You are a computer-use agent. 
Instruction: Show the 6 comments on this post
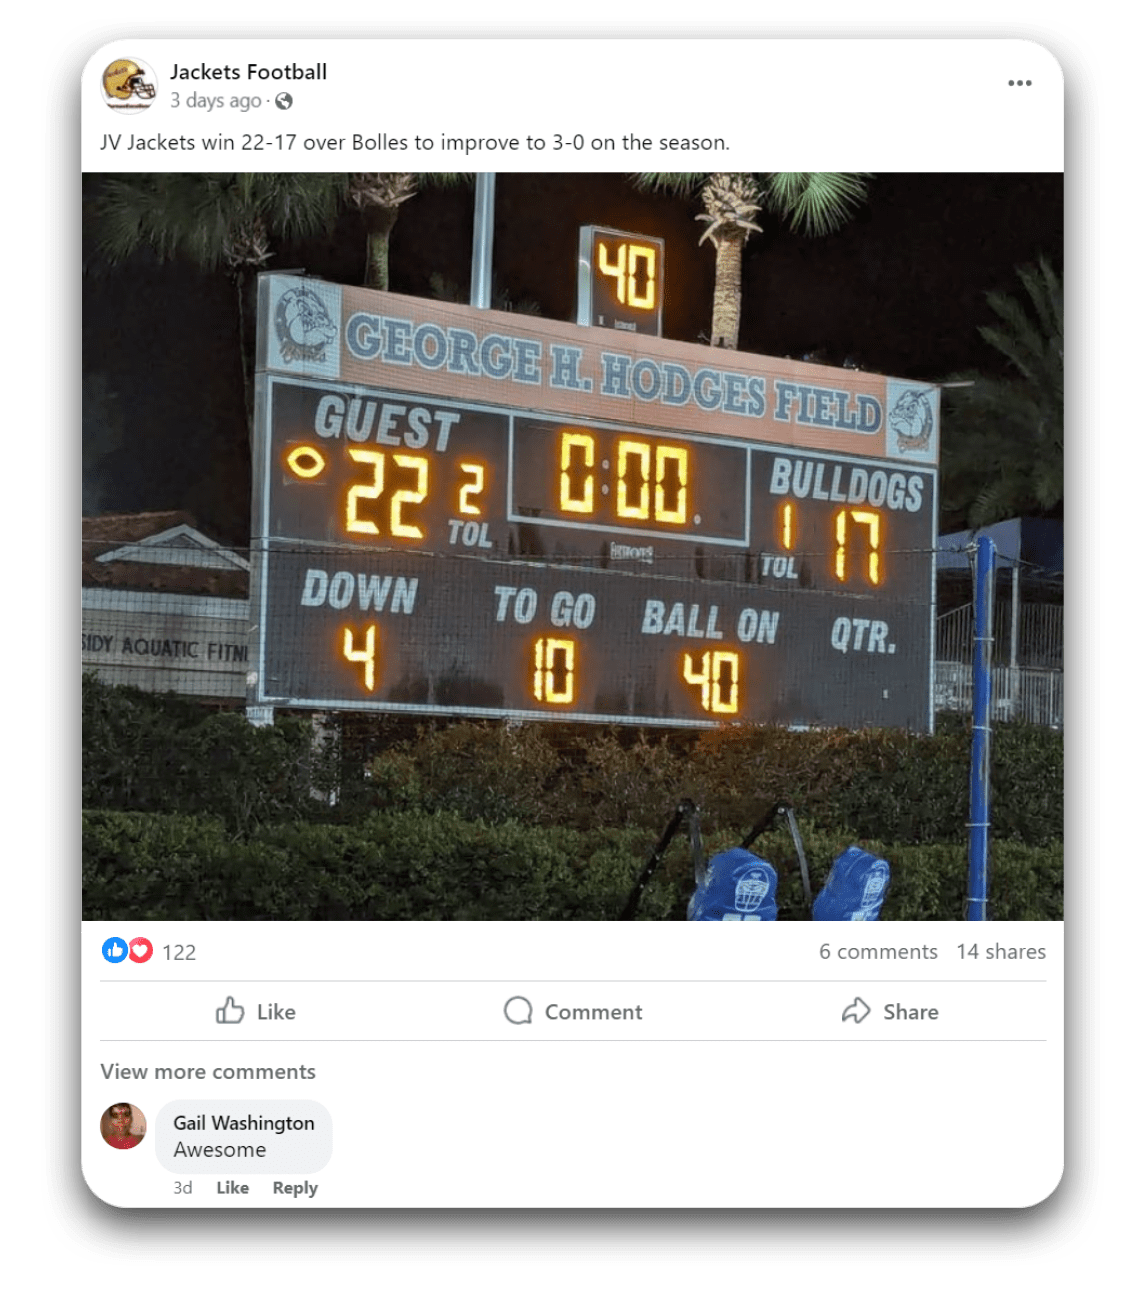pyautogui.click(x=878, y=952)
